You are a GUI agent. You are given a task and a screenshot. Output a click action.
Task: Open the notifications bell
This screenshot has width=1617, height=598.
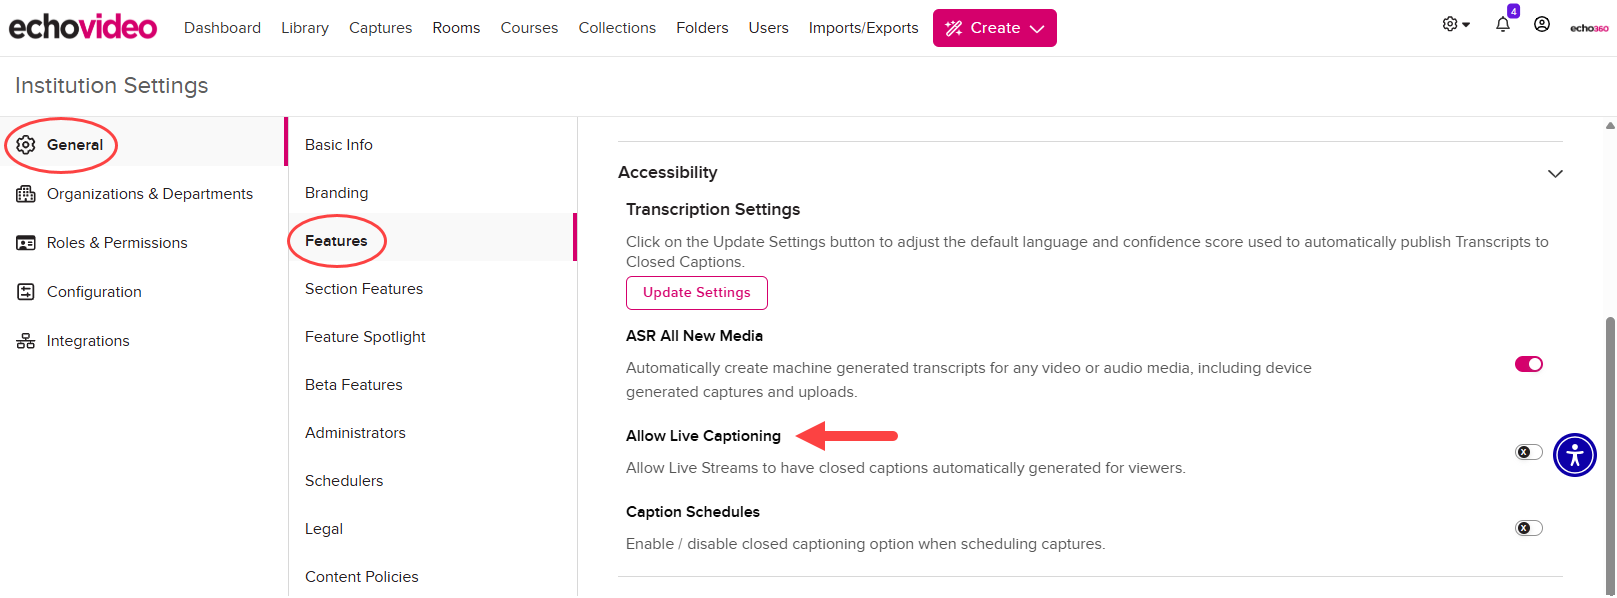pyautogui.click(x=1502, y=24)
